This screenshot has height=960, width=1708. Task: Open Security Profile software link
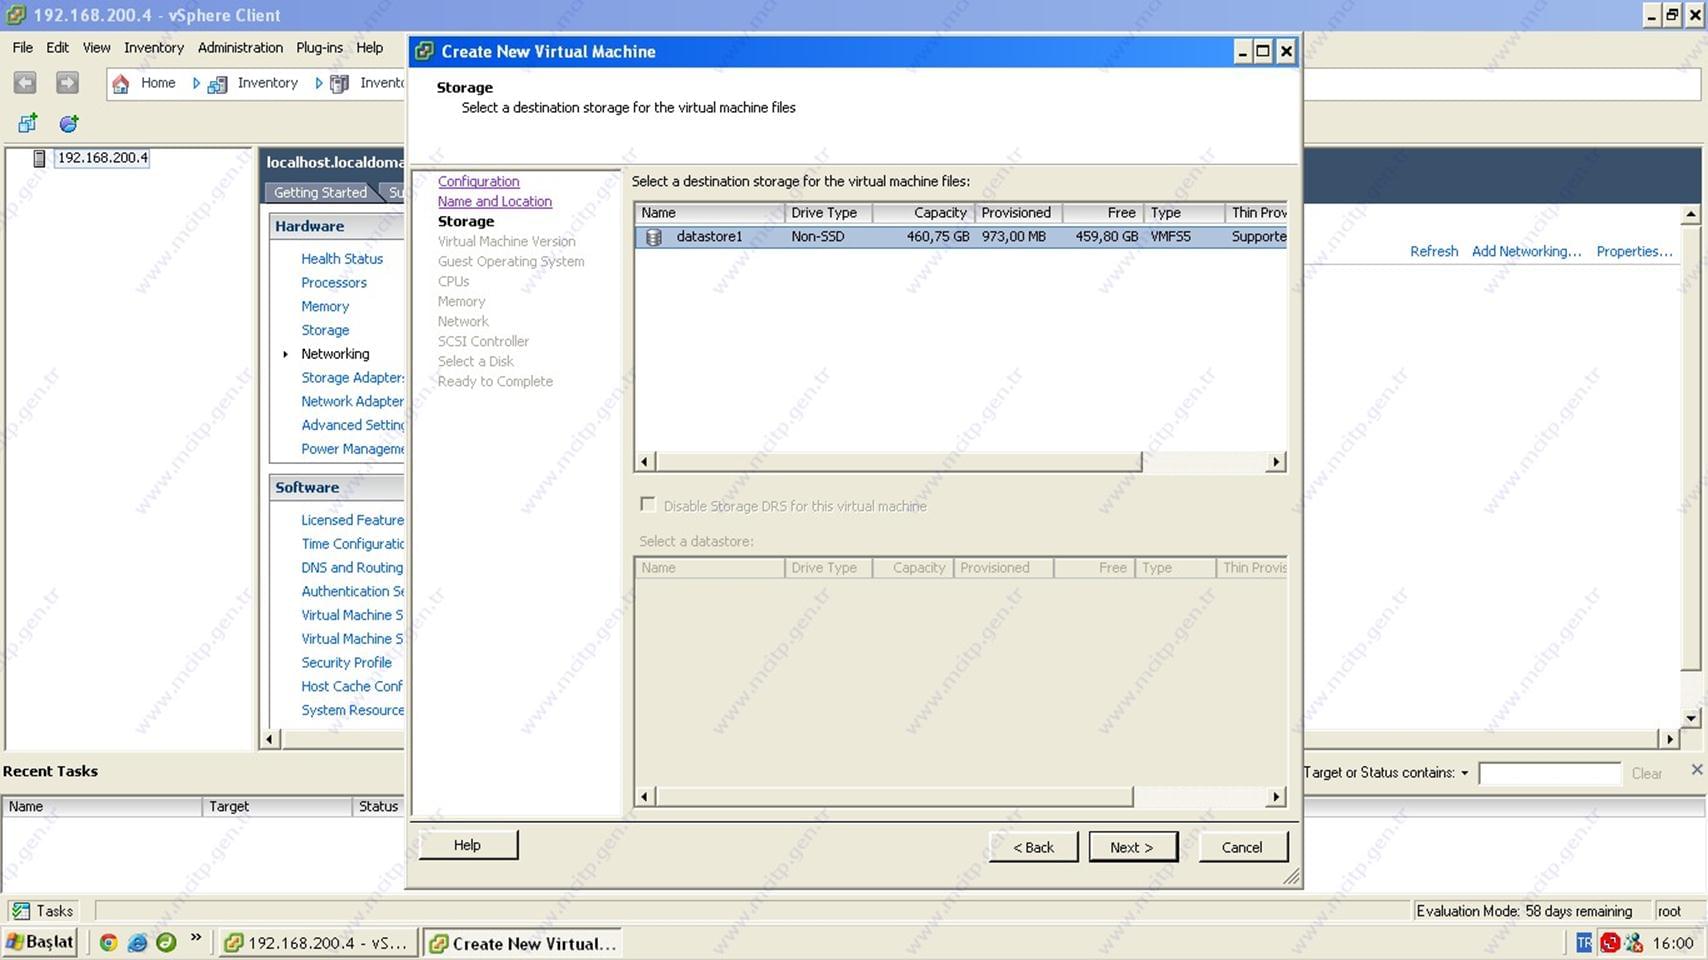pos(346,662)
